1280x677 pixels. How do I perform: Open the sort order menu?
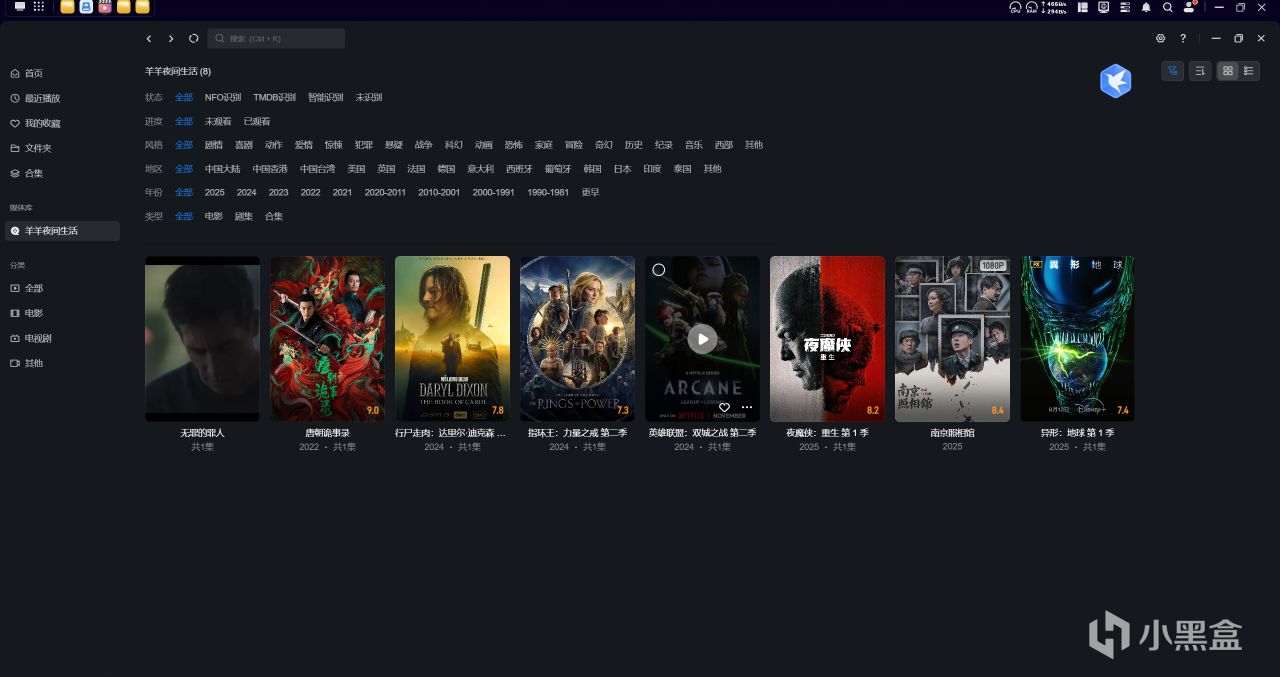tap(1200, 71)
